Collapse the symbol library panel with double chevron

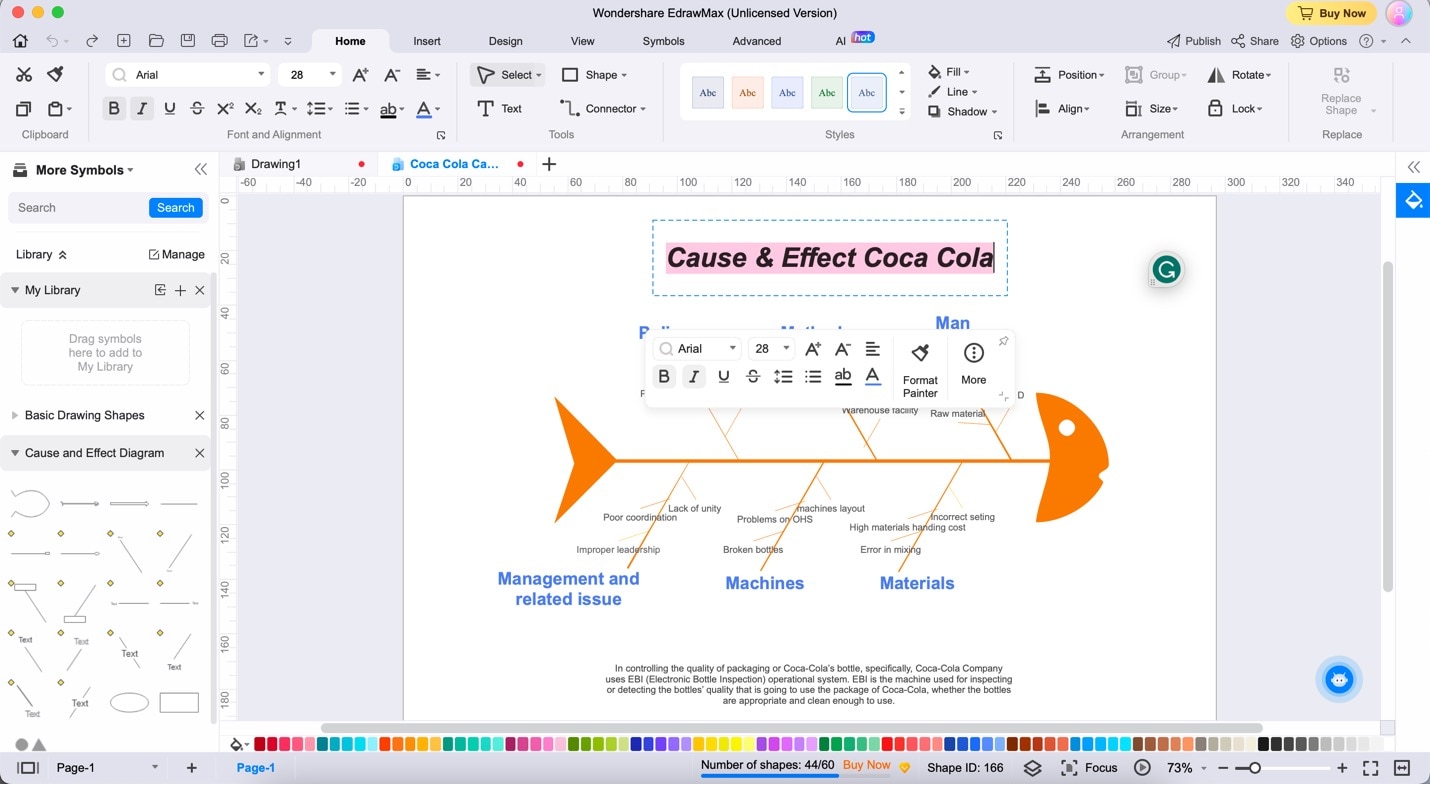[x=201, y=170]
